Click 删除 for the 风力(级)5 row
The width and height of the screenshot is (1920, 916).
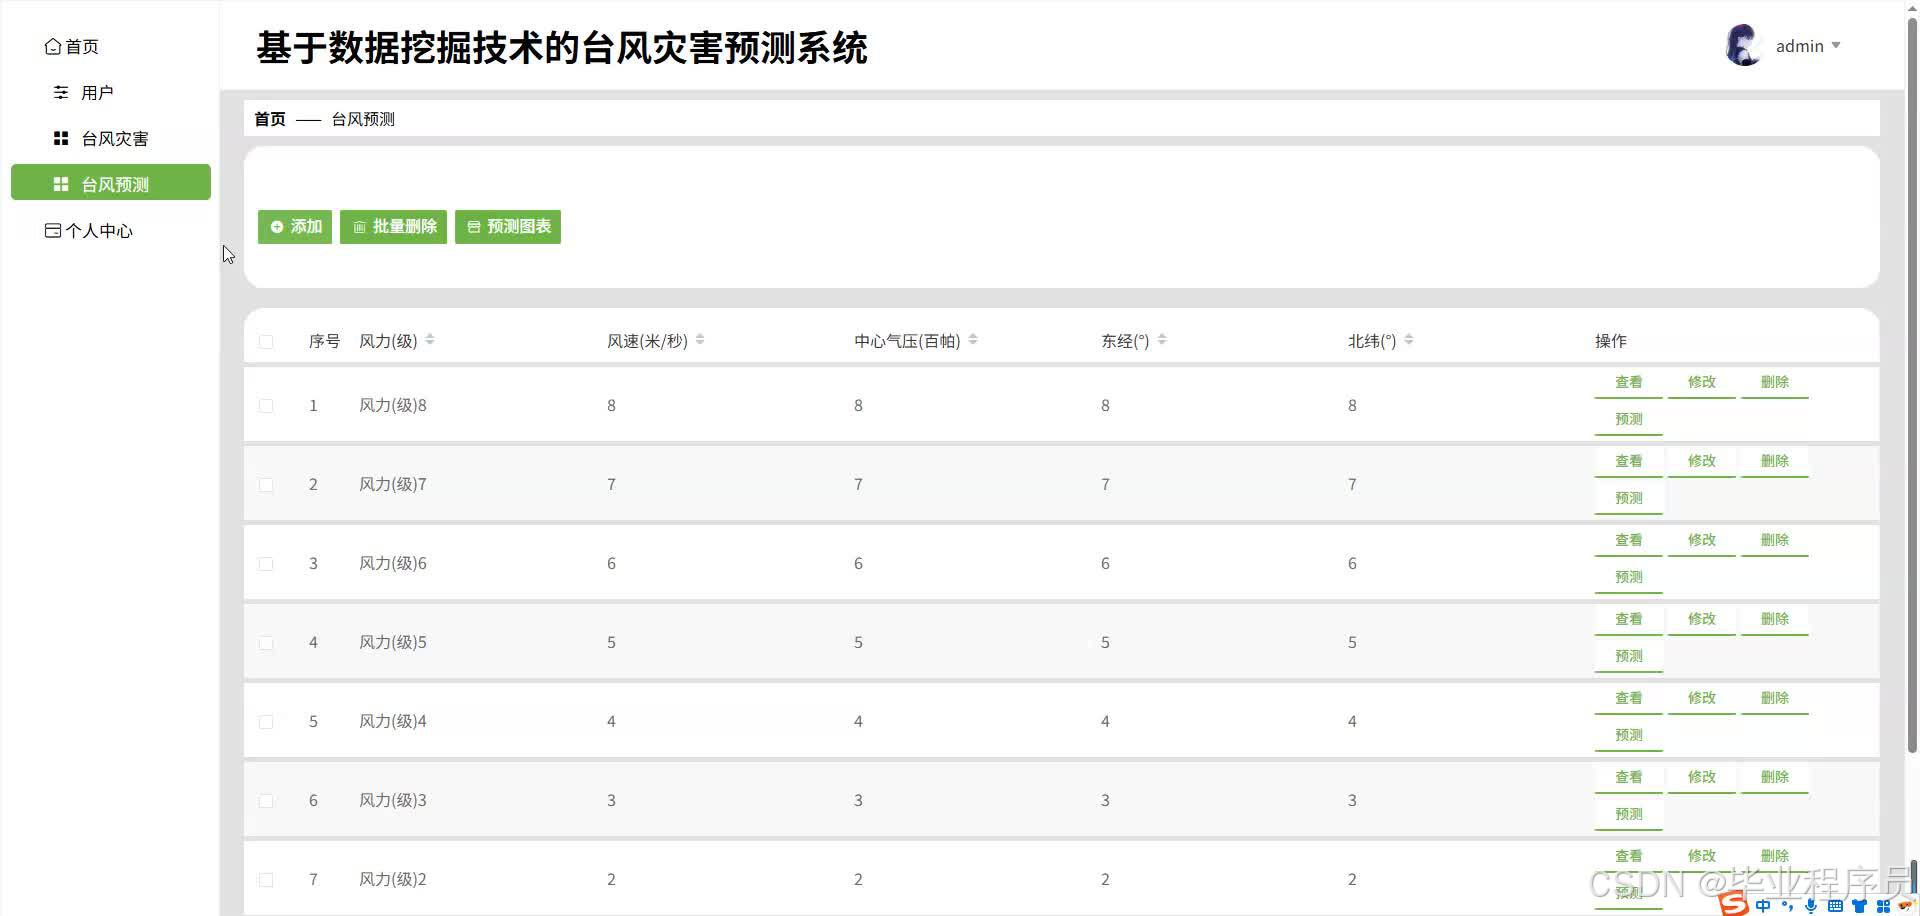(1775, 619)
